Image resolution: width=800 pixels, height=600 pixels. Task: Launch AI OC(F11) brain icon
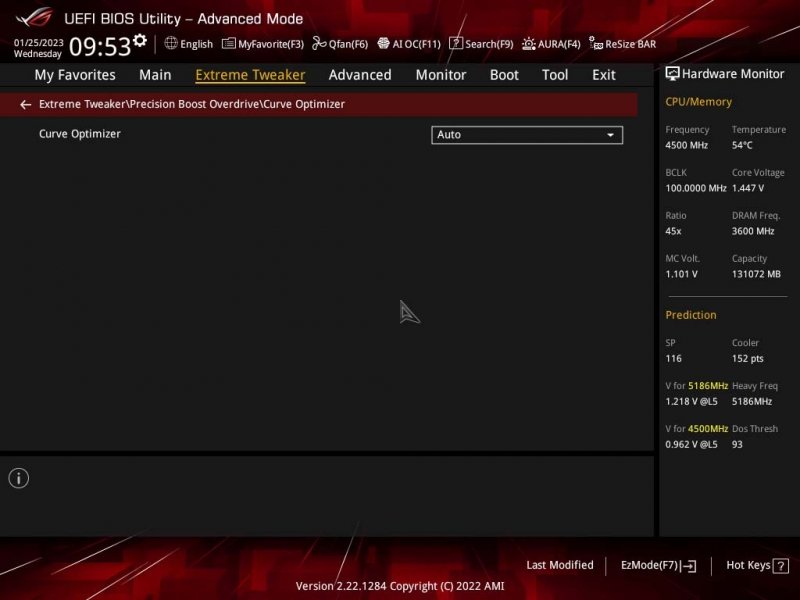(383, 43)
